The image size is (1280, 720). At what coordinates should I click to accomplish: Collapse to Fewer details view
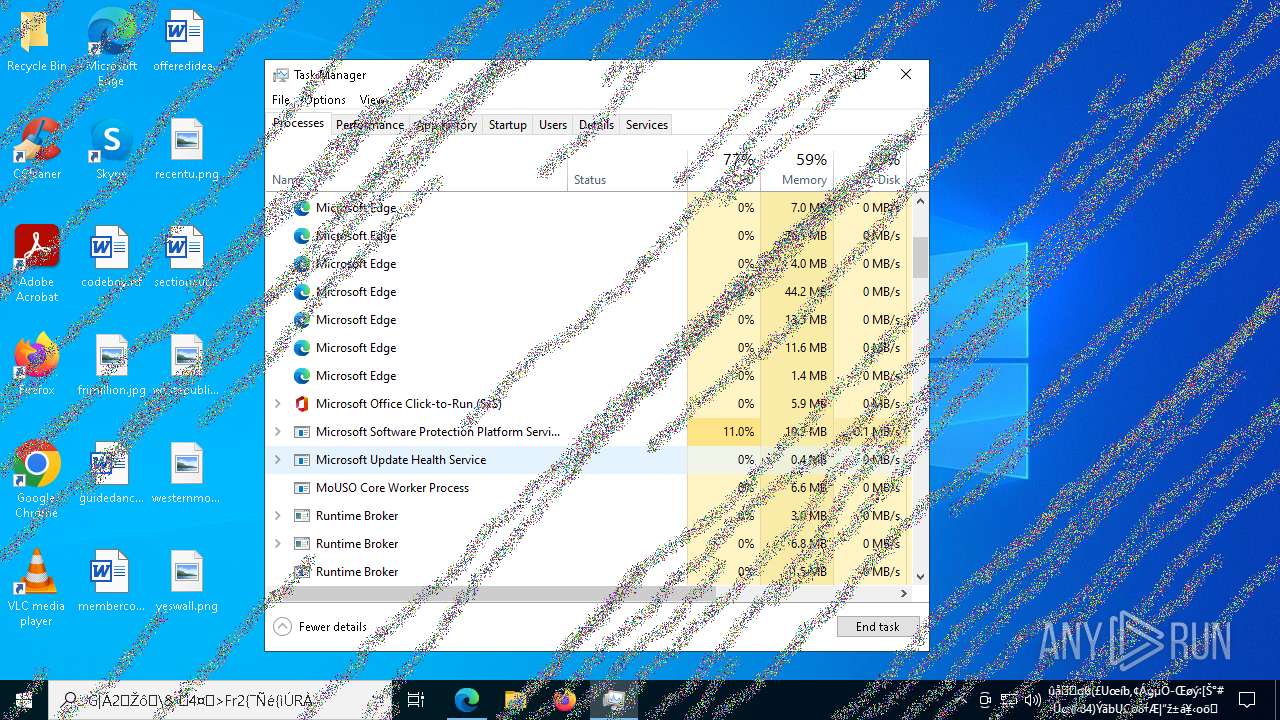tap(320, 627)
